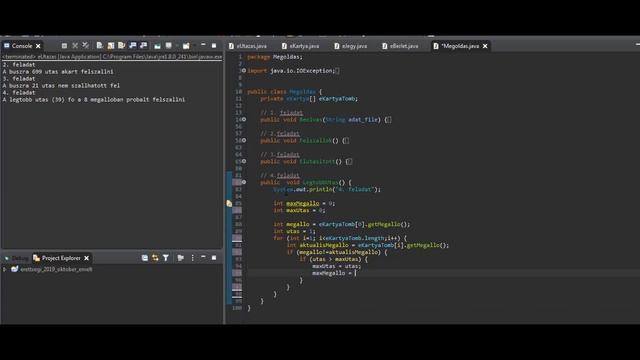This screenshot has width=640, height=360.
Task: Expand the folded Elutasitott method marker
Action: coord(244,161)
